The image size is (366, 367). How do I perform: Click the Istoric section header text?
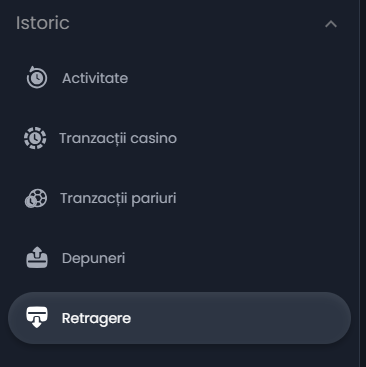(x=43, y=23)
